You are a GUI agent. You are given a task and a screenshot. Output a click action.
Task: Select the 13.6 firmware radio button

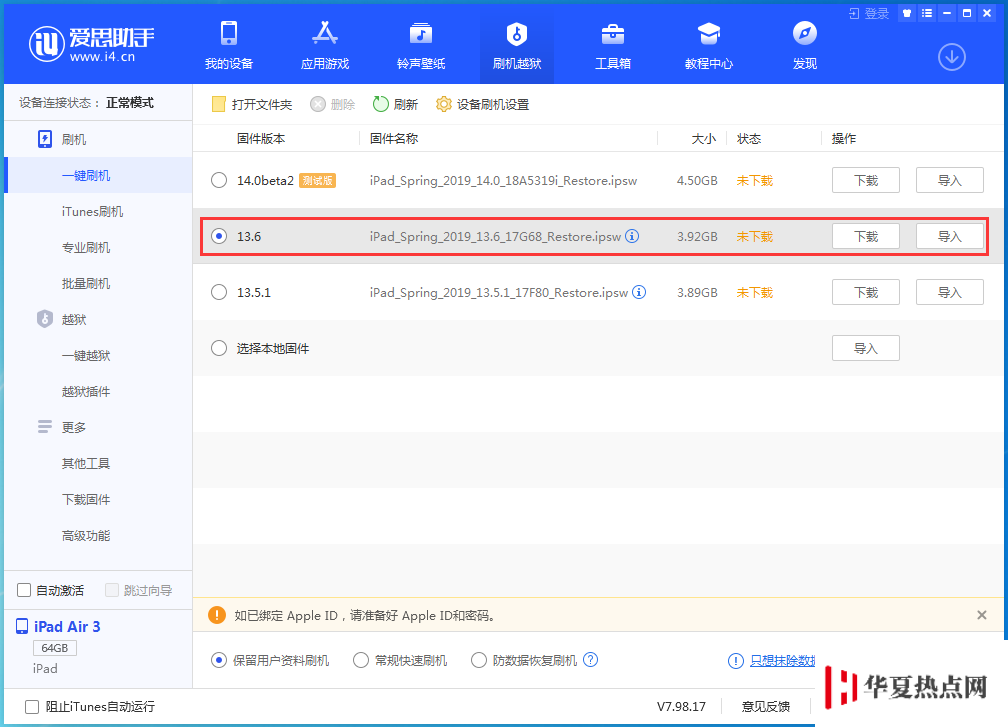[219, 237]
